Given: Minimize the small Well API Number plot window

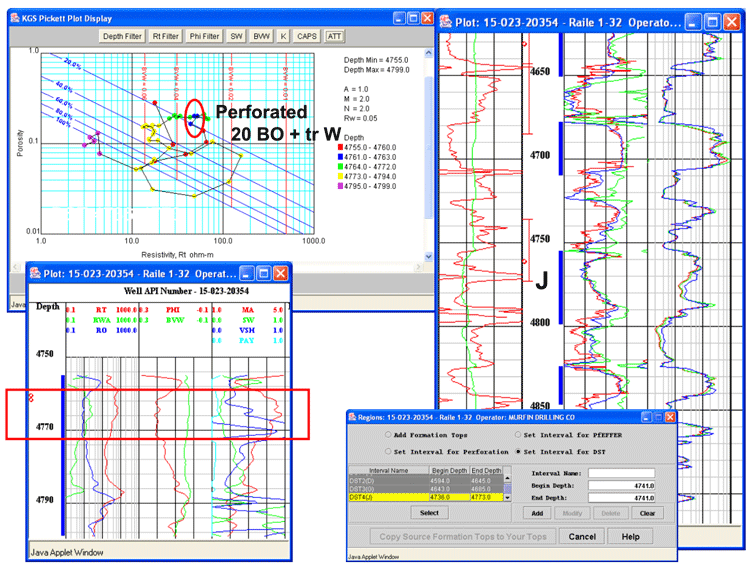Looking at the screenshot, I should click(247, 273).
